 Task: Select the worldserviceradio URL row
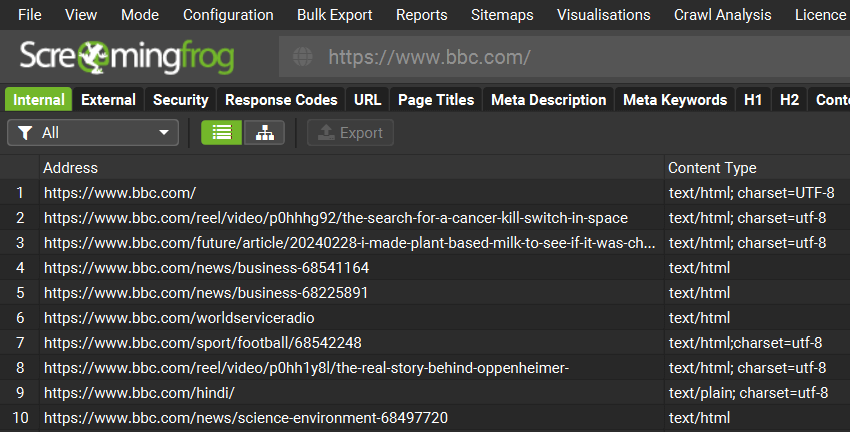tap(179, 318)
